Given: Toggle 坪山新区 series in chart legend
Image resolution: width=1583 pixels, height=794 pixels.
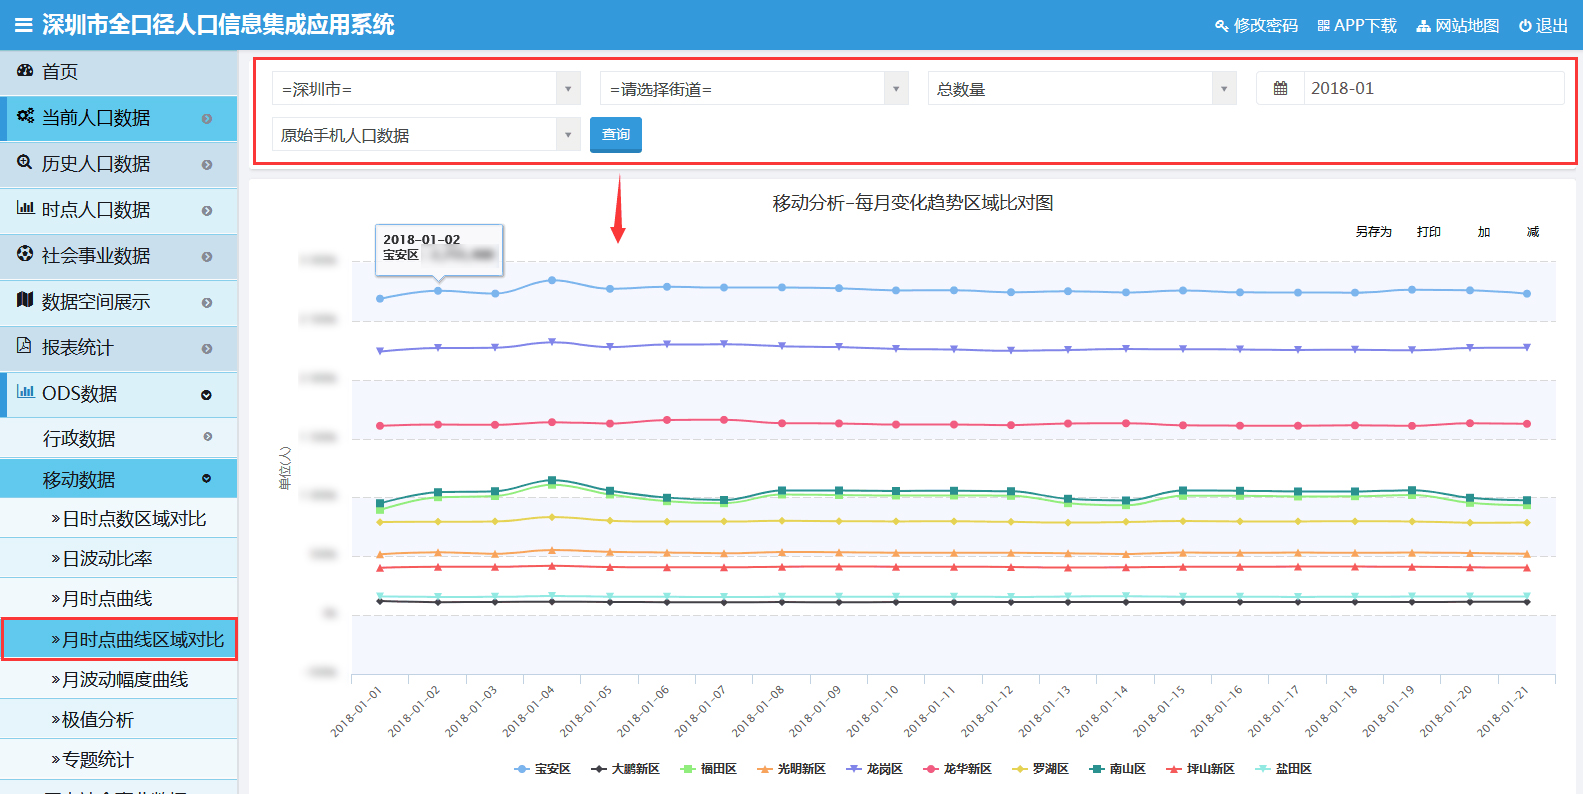Looking at the screenshot, I should (1200, 769).
